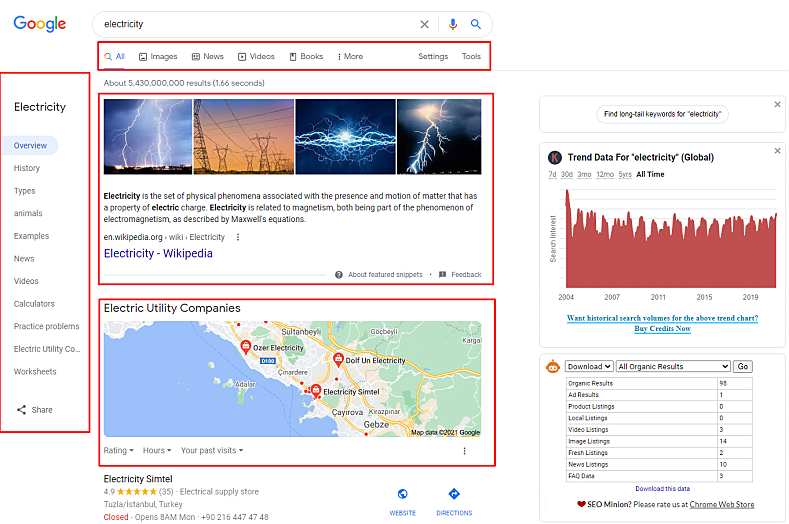Set trend range to 5yrs
Image resolution: width=789 pixels, height=524 pixels.
click(625, 175)
